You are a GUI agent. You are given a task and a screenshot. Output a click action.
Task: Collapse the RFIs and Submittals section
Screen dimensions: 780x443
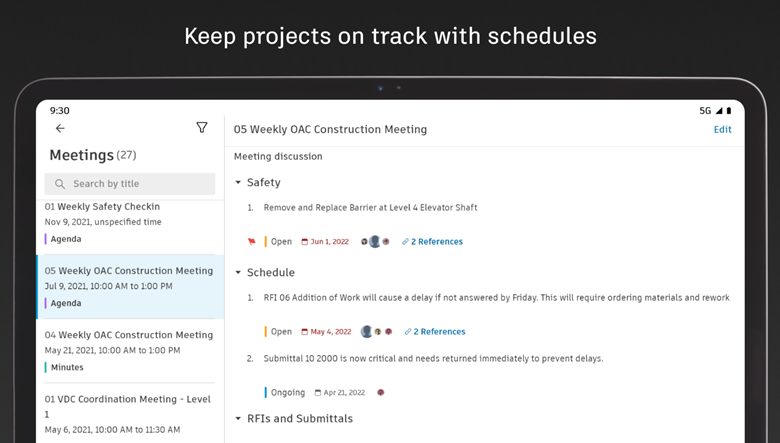tap(238, 419)
